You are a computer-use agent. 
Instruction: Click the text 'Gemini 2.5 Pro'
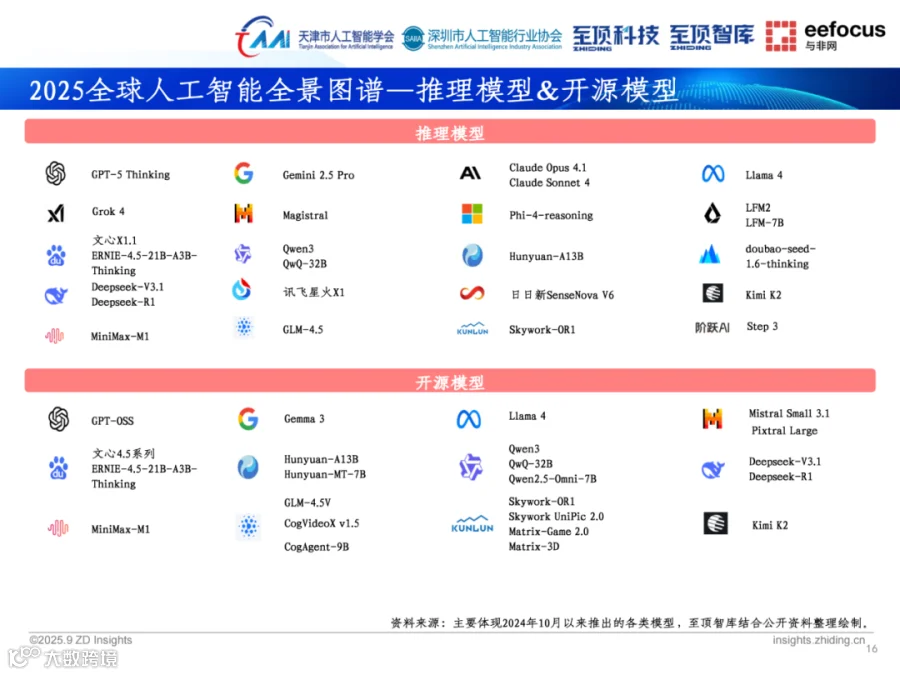click(318, 175)
